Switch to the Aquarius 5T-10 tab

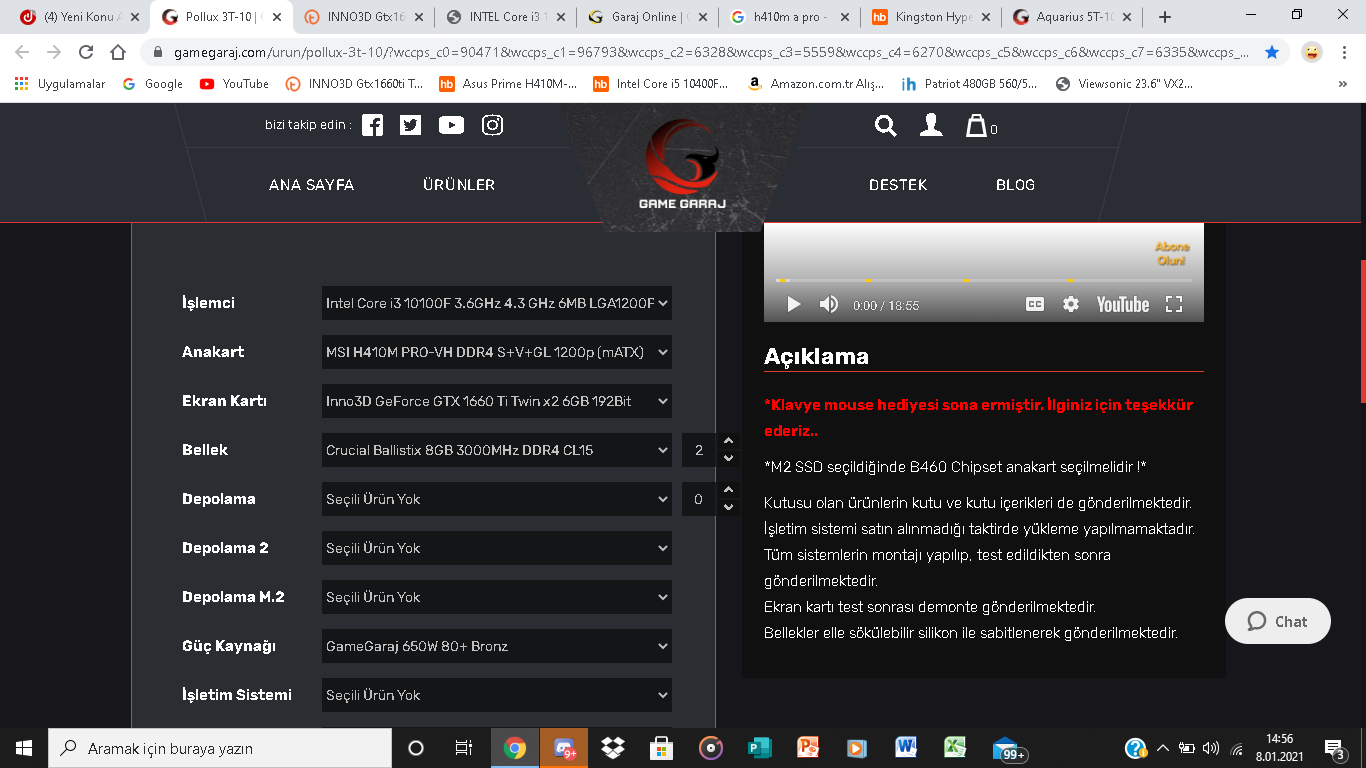pos(1074,17)
